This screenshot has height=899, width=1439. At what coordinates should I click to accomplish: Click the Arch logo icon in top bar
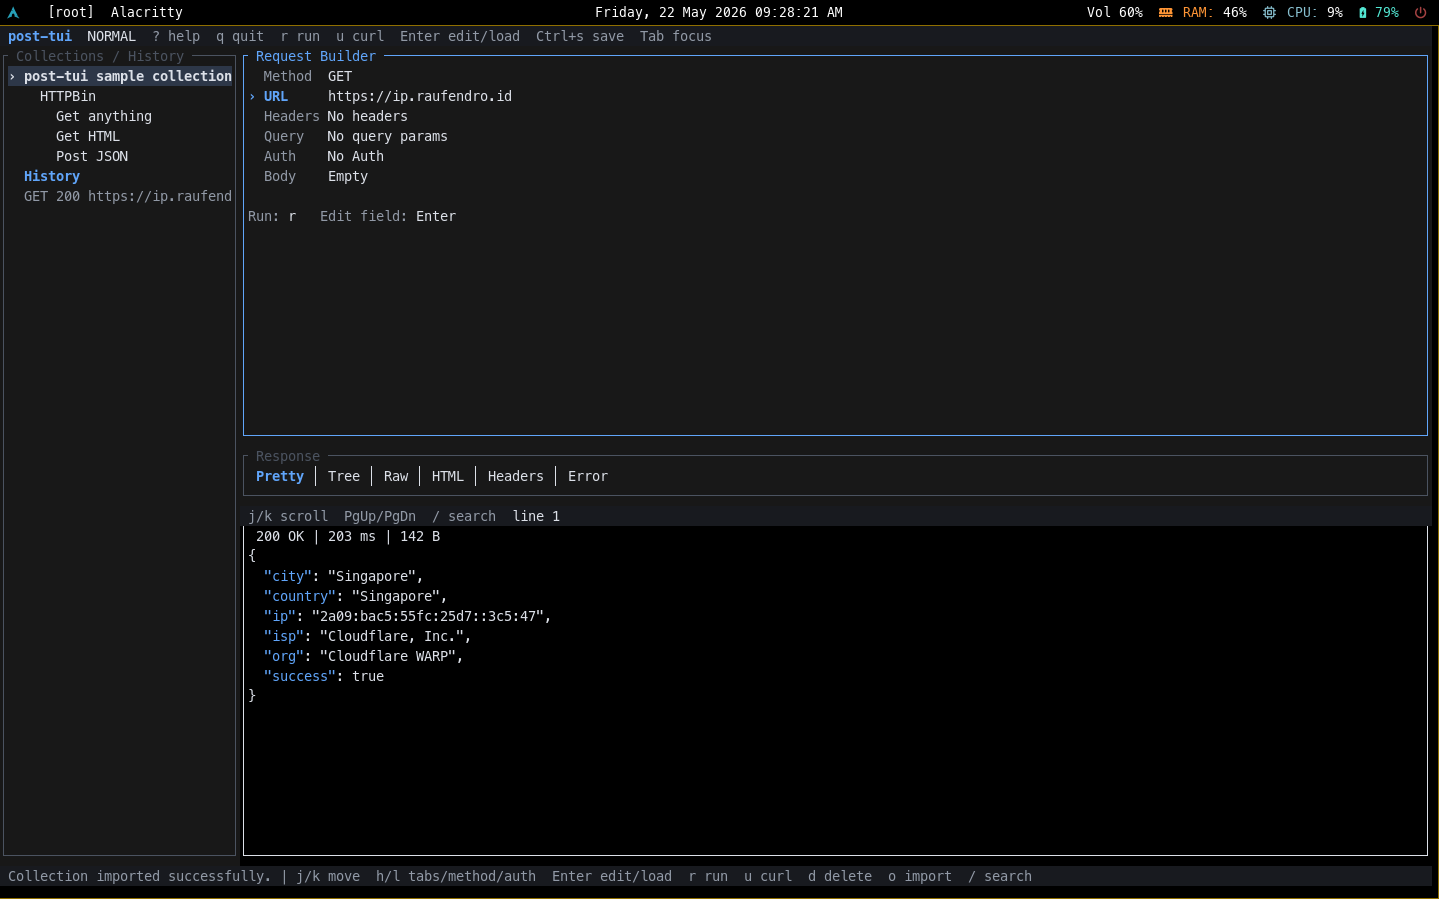click(x=13, y=13)
